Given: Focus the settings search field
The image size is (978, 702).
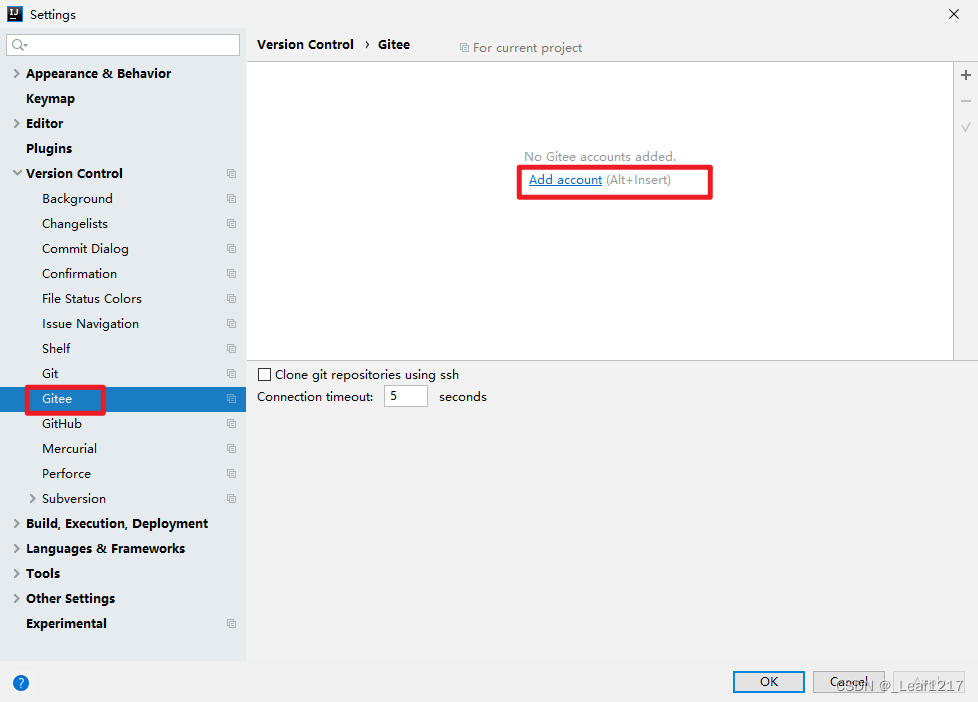Looking at the screenshot, I should click(123, 45).
